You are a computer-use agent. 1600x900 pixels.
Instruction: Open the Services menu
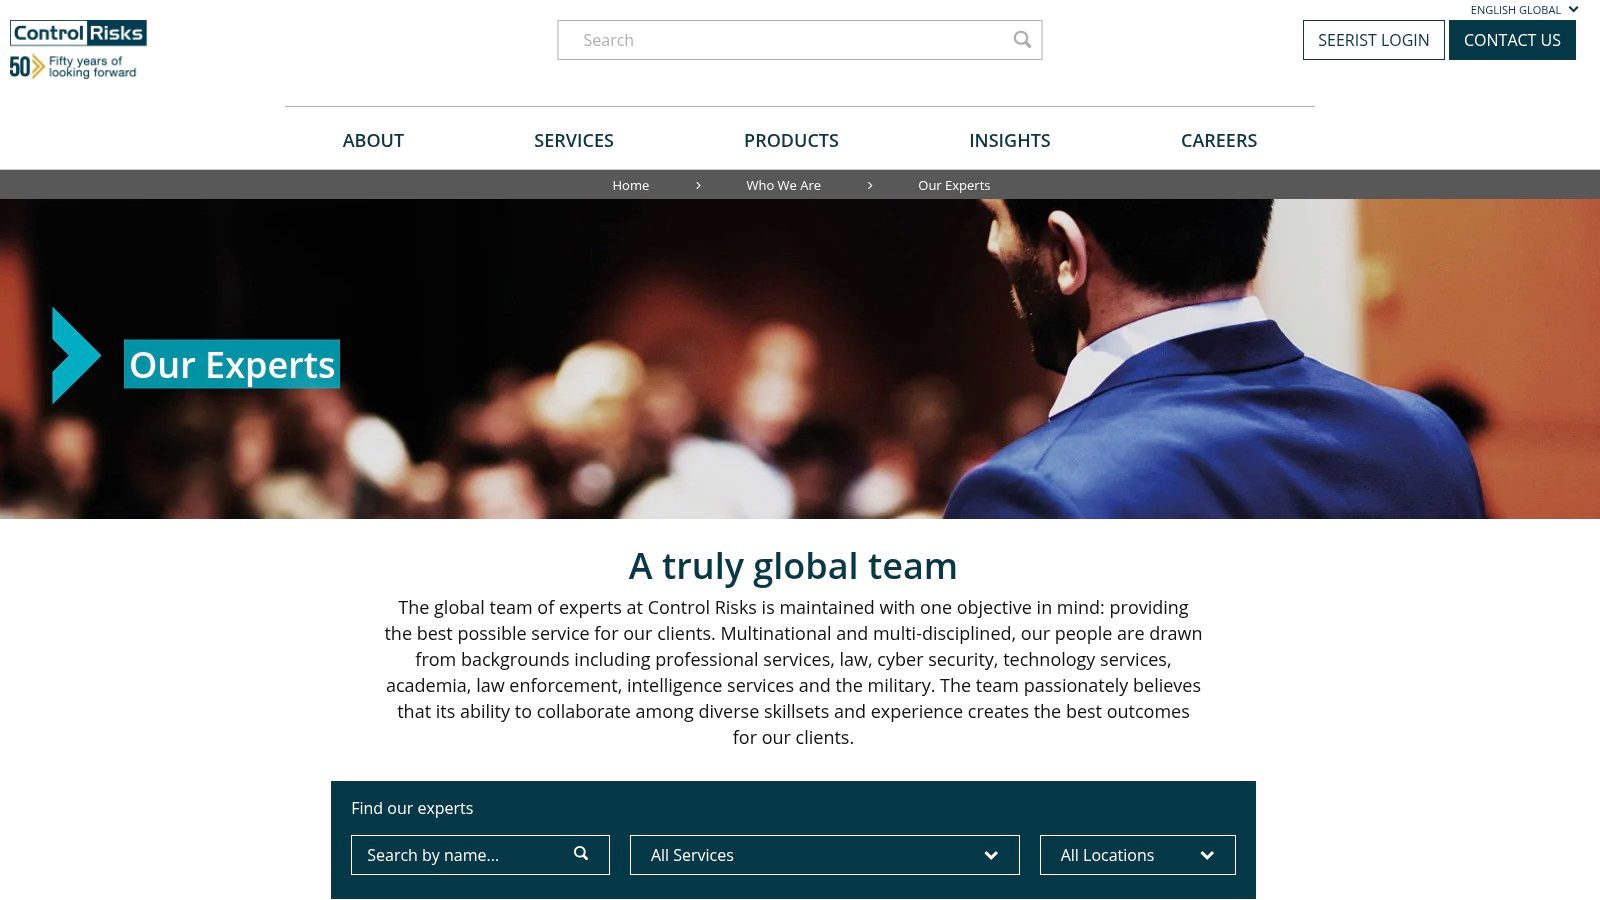pyautogui.click(x=574, y=141)
